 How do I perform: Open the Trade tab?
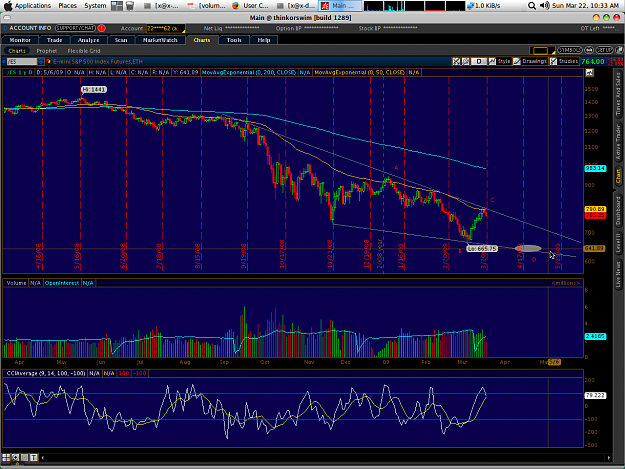54,40
